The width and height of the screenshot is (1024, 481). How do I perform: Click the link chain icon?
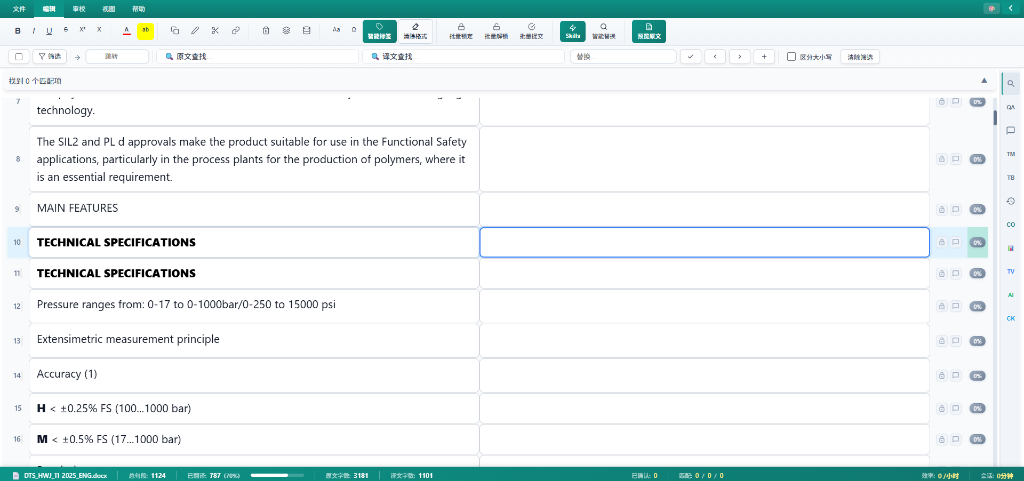click(x=236, y=30)
